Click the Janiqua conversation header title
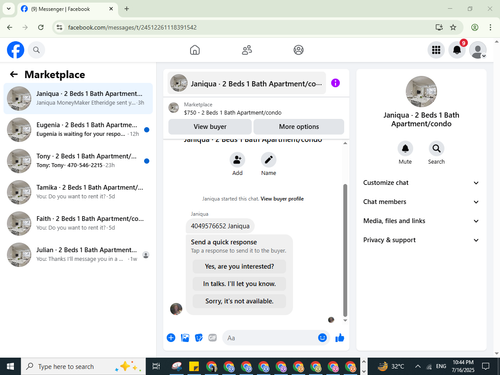 [x=246, y=83]
